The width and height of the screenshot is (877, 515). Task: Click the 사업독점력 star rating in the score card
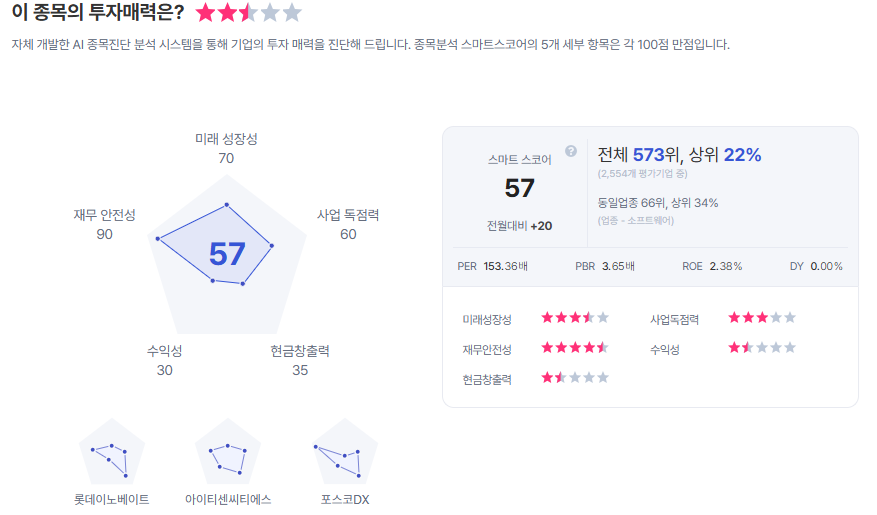[762, 318]
